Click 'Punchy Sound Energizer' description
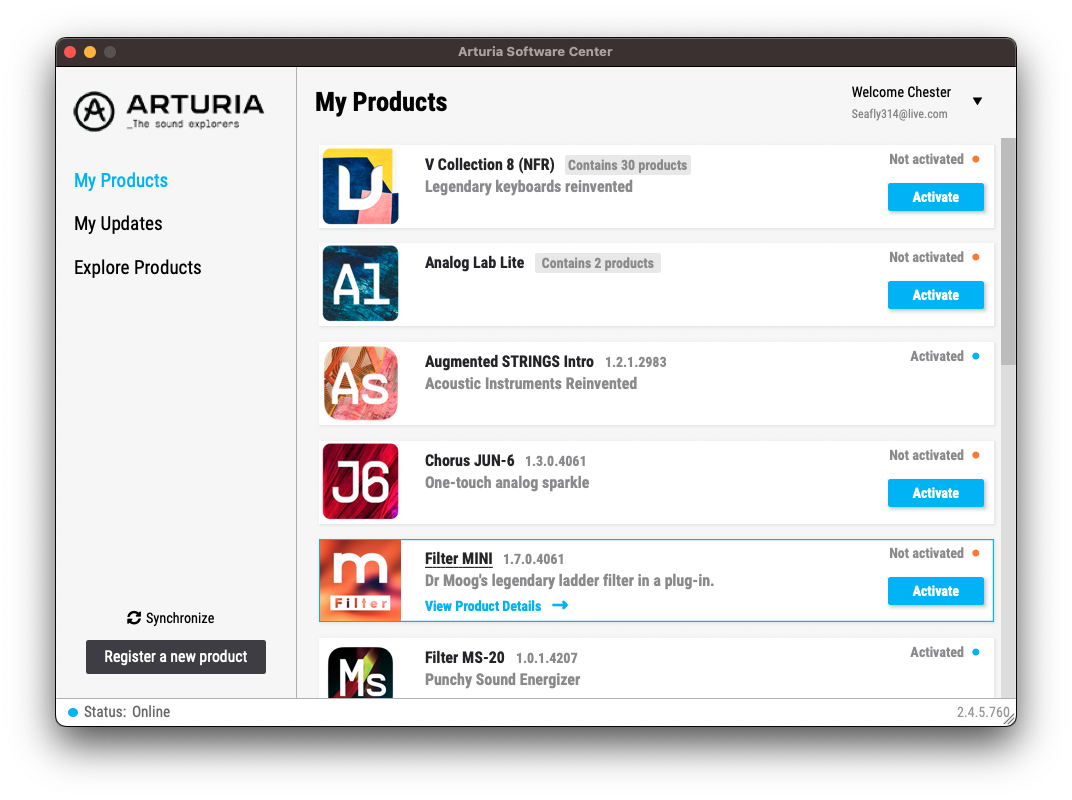Screen dimensions: 1072x800 (x=502, y=680)
